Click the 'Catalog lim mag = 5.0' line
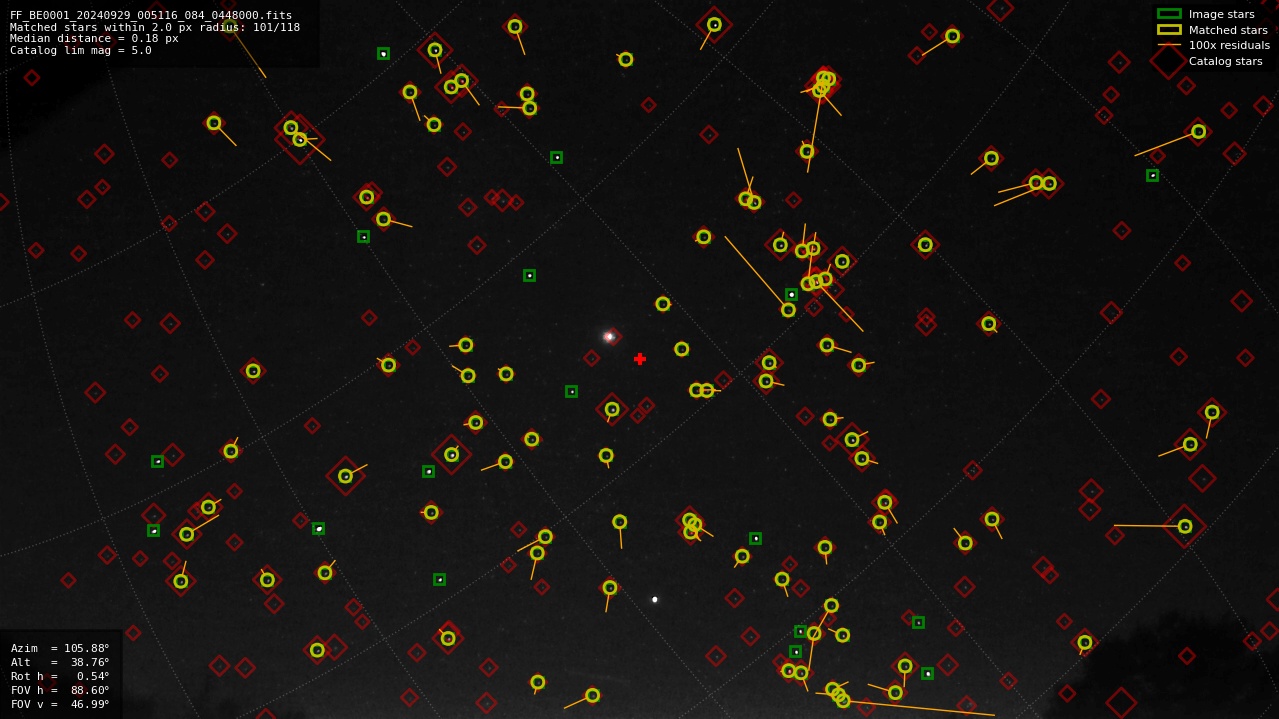The width and height of the screenshot is (1279, 719). coord(81,50)
